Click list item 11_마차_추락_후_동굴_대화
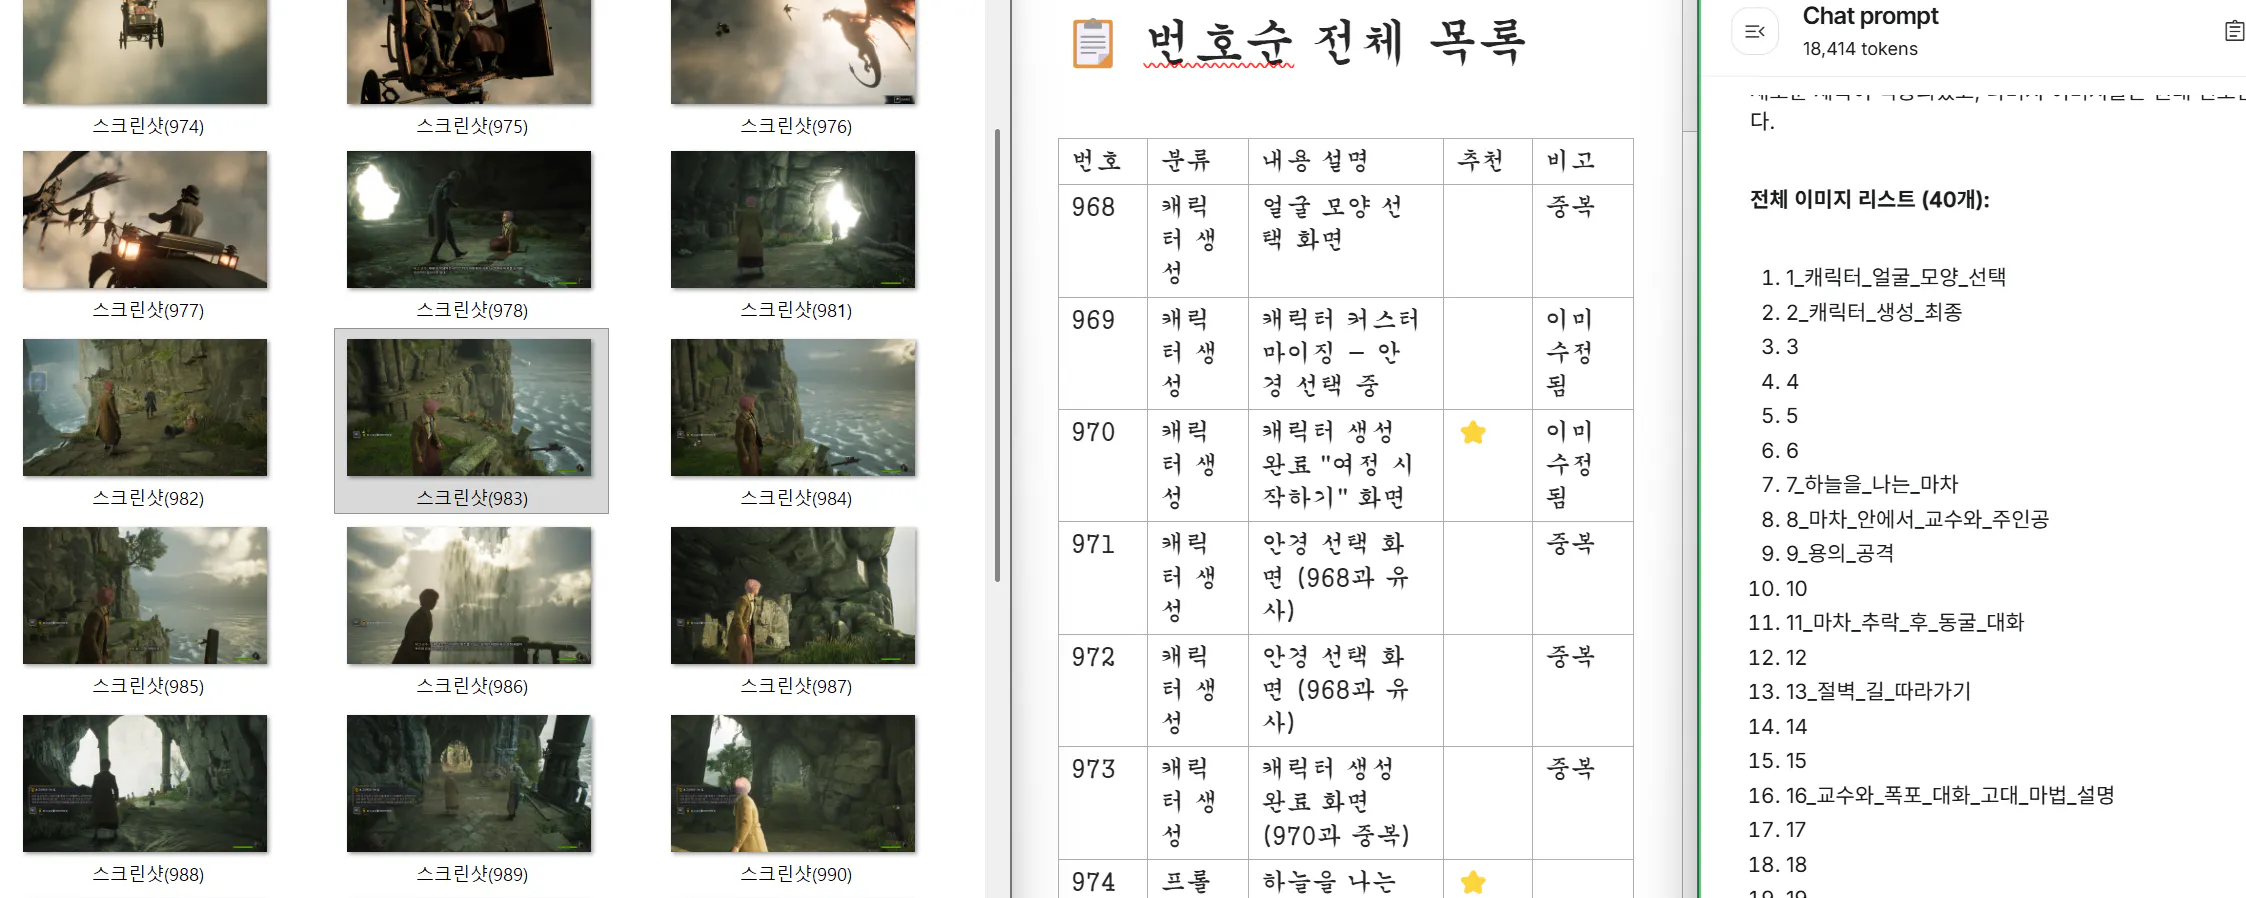This screenshot has height=898, width=2246. click(x=1905, y=622)
